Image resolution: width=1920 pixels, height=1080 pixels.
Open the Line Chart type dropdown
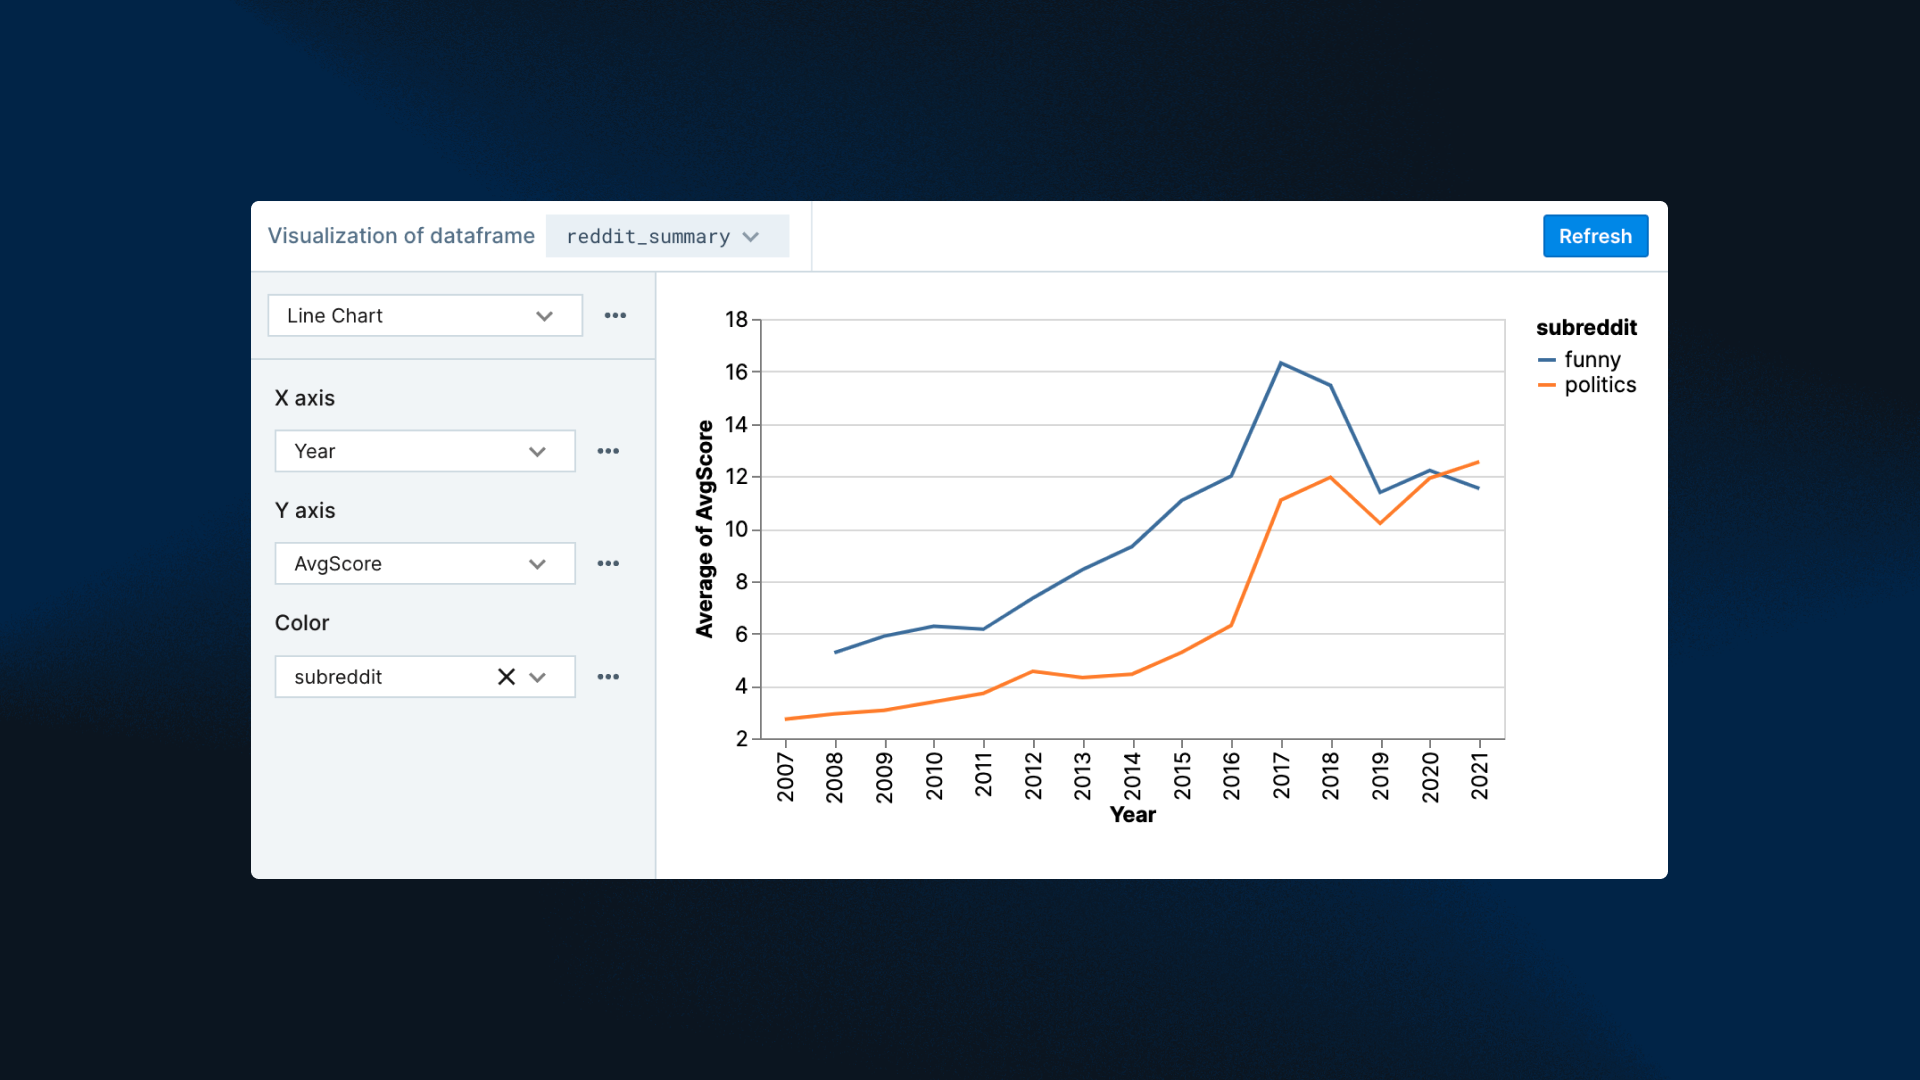tap(425, 316)
